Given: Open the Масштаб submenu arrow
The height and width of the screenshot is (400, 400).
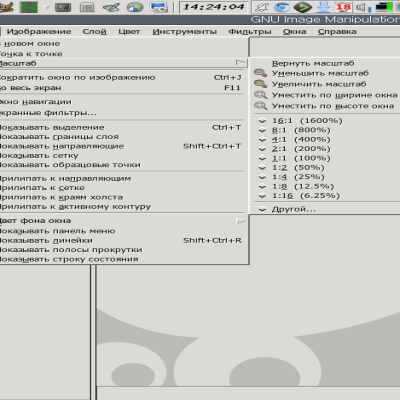Looking at the screenshot, I should (x=240, y=62).
